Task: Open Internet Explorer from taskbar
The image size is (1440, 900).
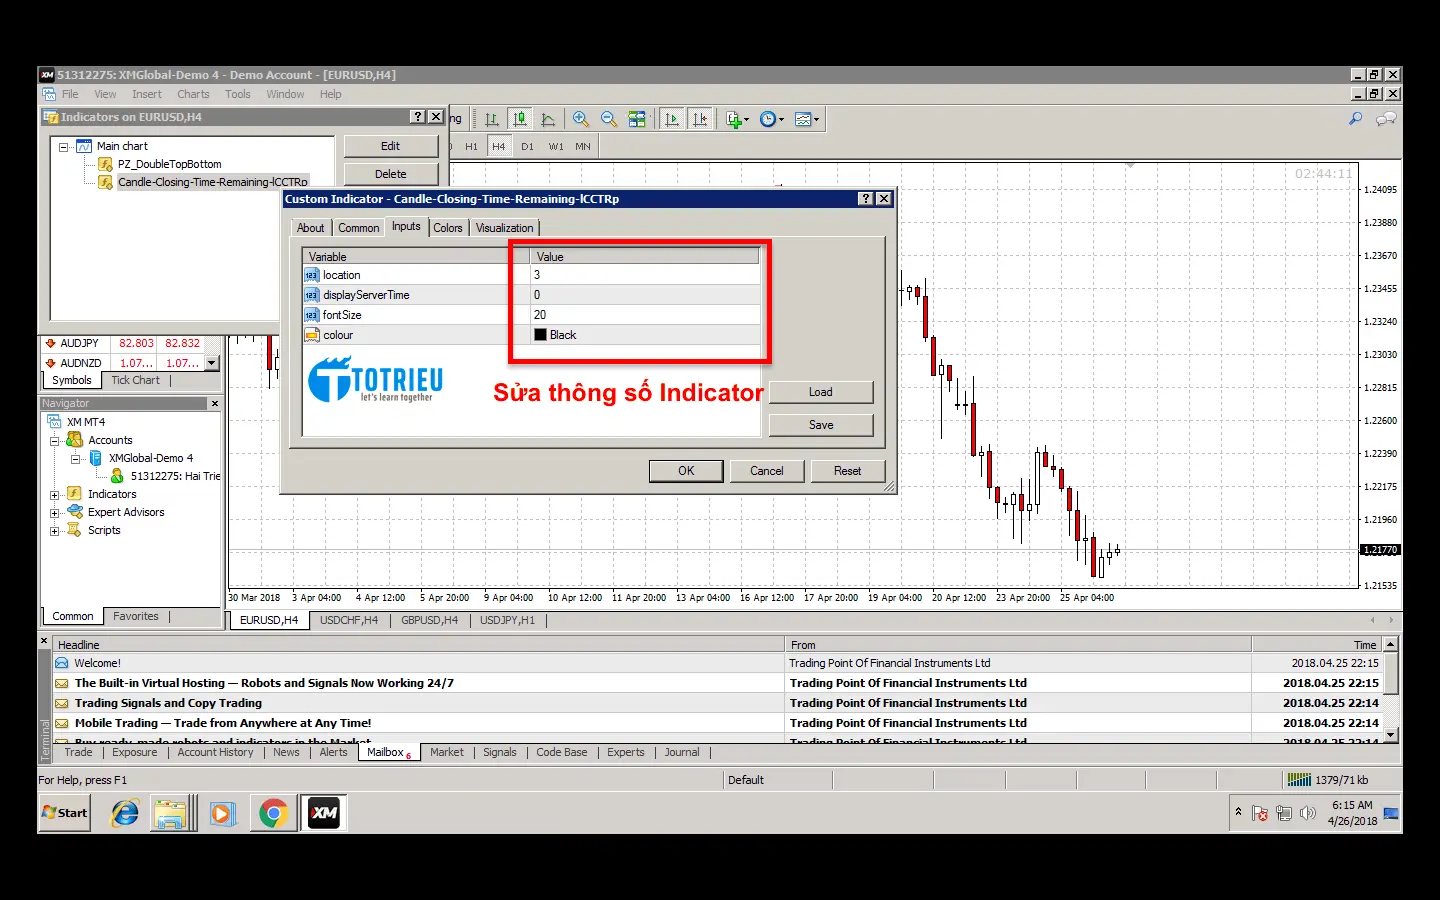Action: coord(125,813)
